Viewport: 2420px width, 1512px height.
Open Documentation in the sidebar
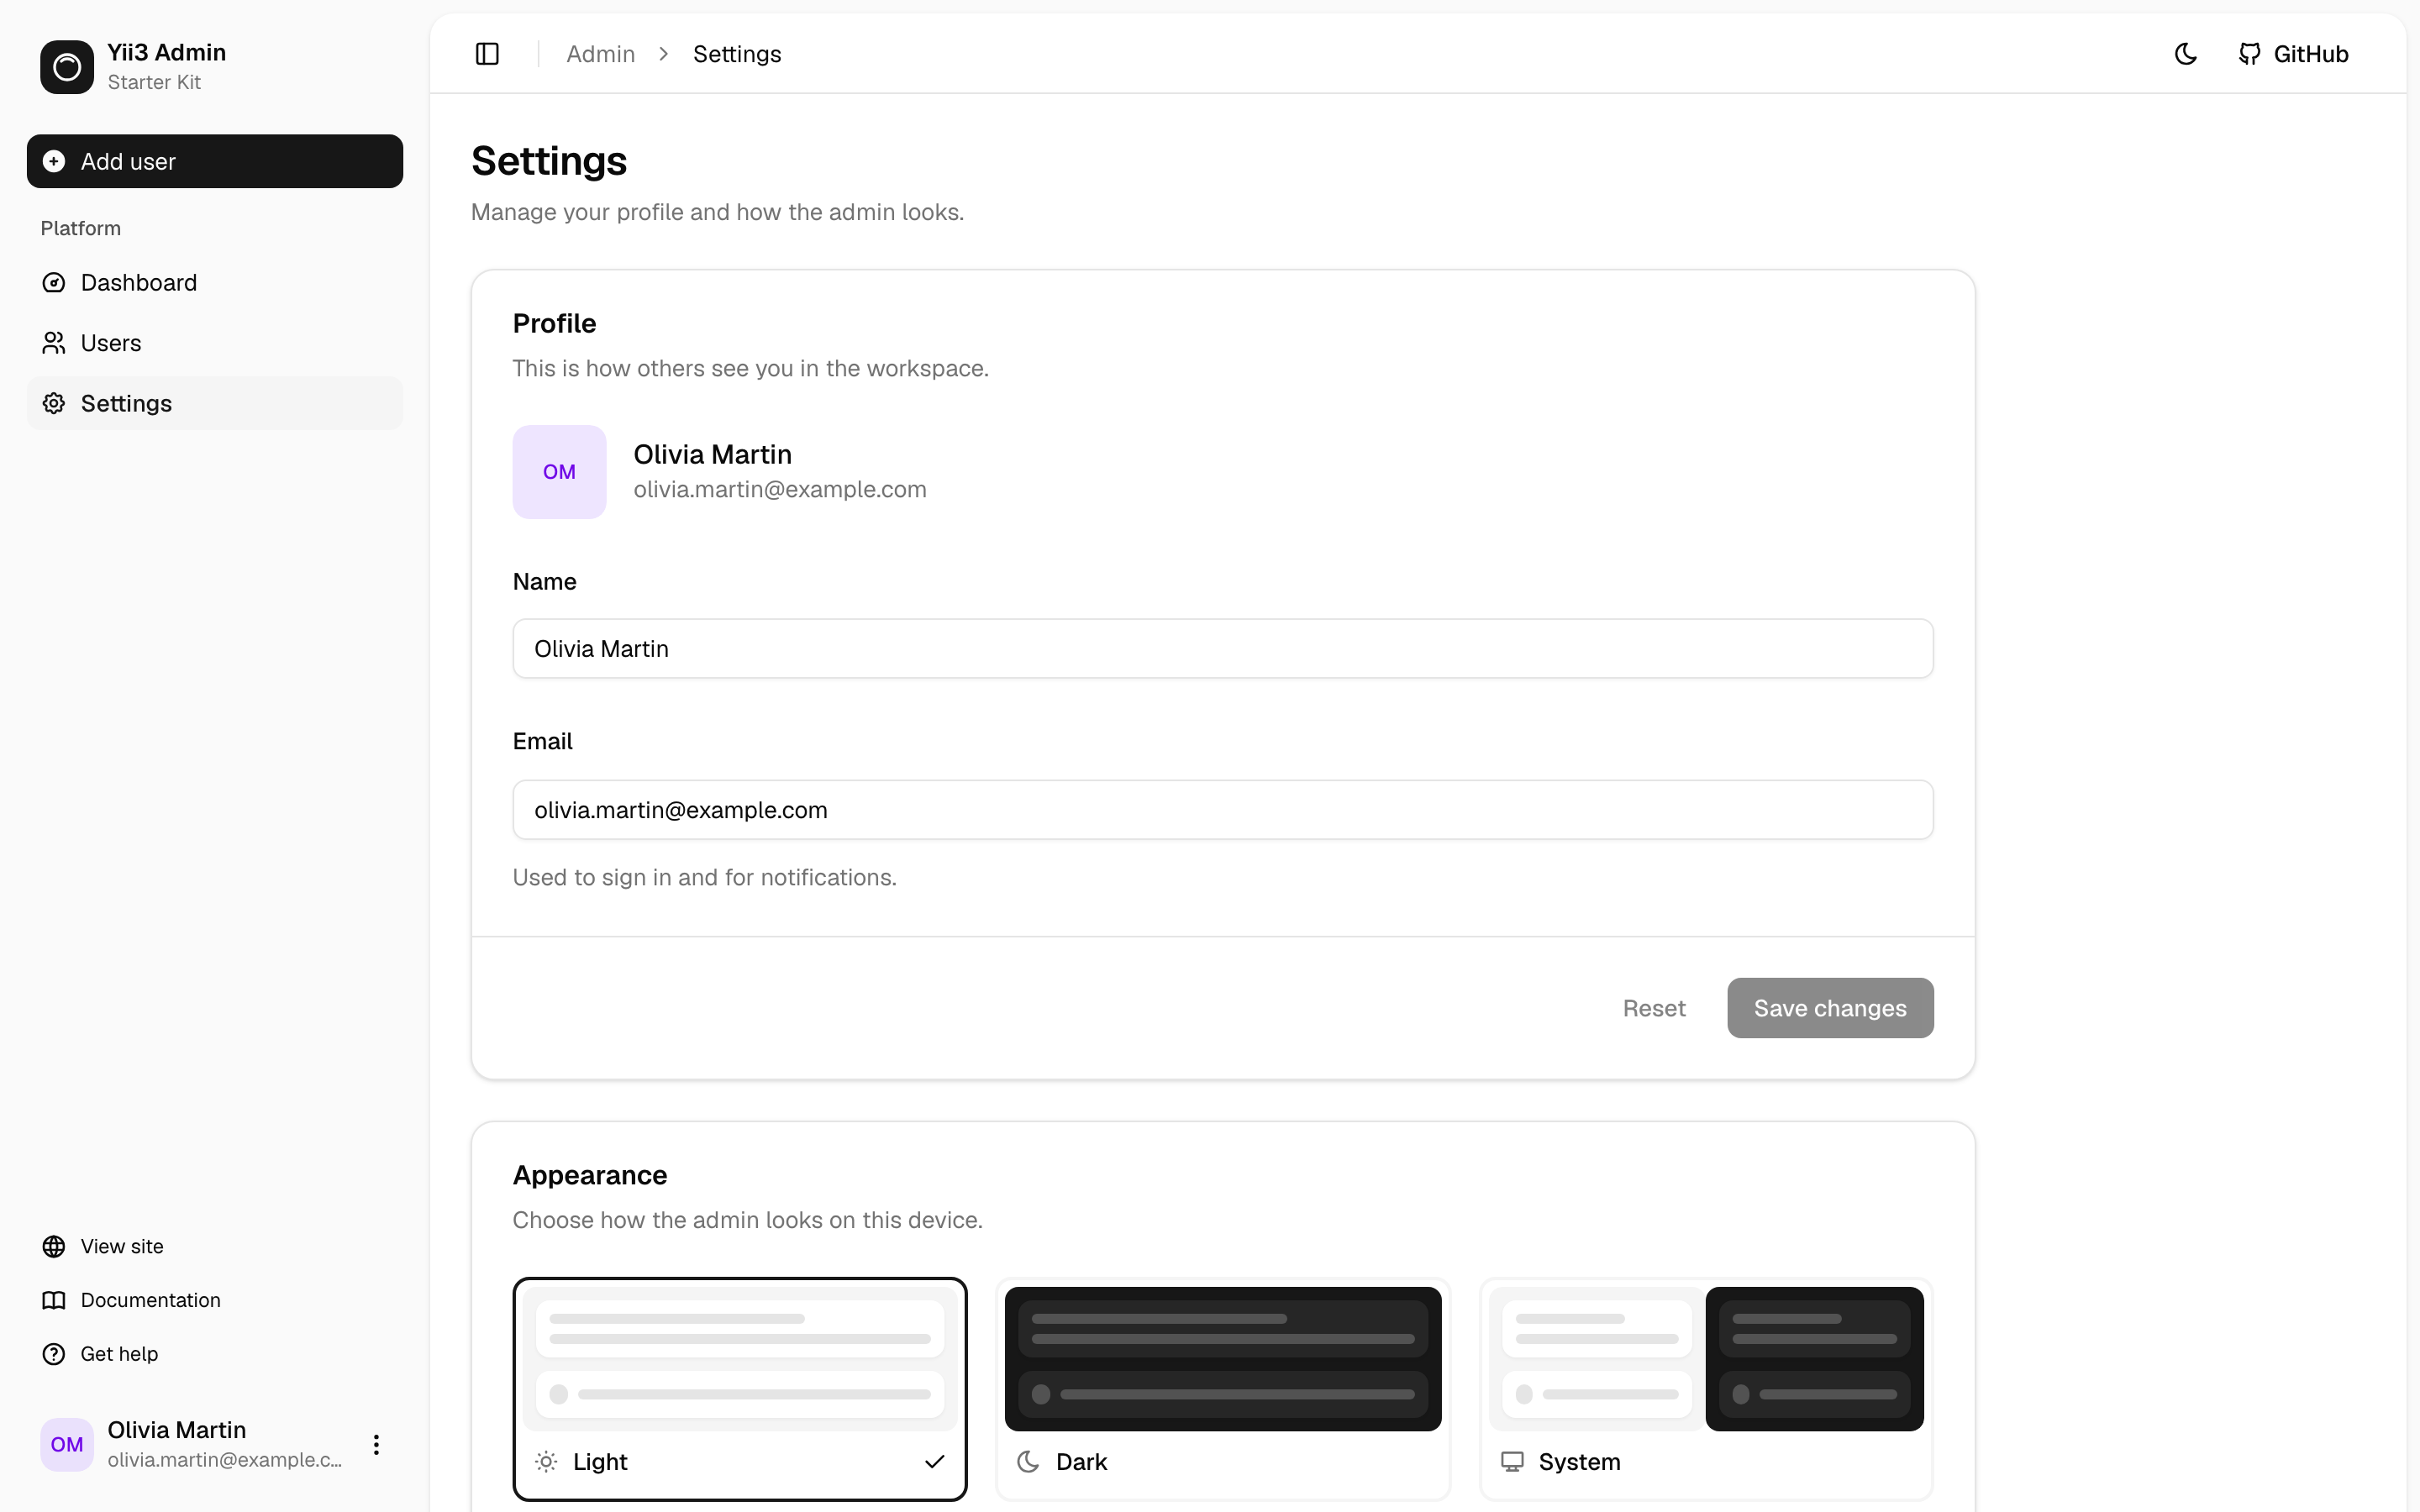[x=215, y=1300]
